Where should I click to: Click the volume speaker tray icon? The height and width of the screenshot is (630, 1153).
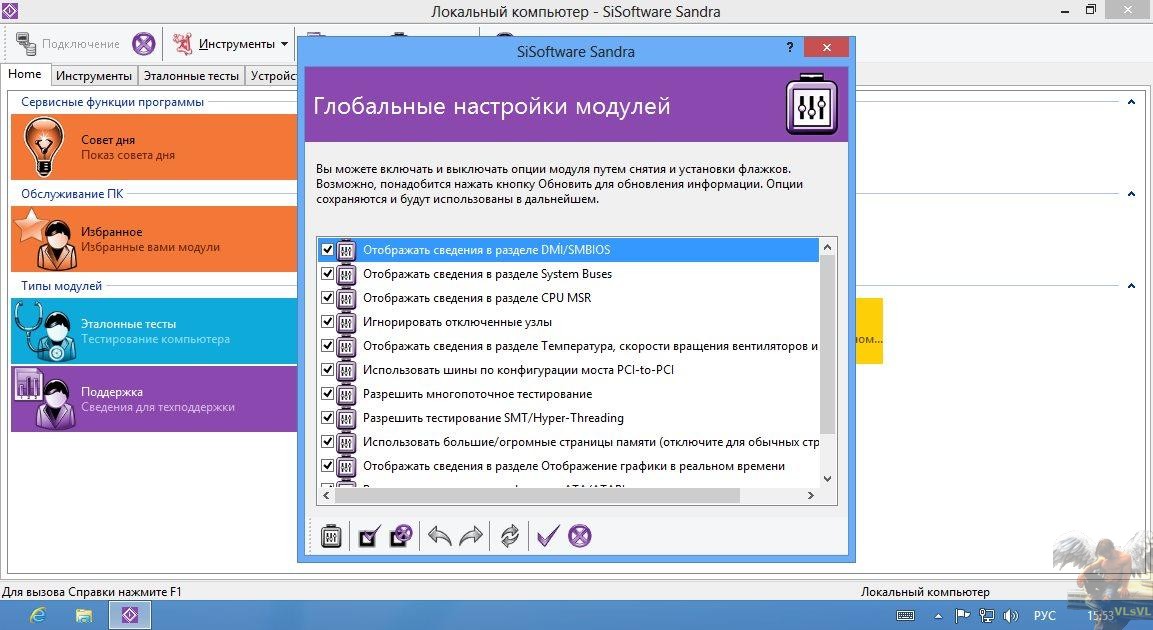click(1011, 616)
